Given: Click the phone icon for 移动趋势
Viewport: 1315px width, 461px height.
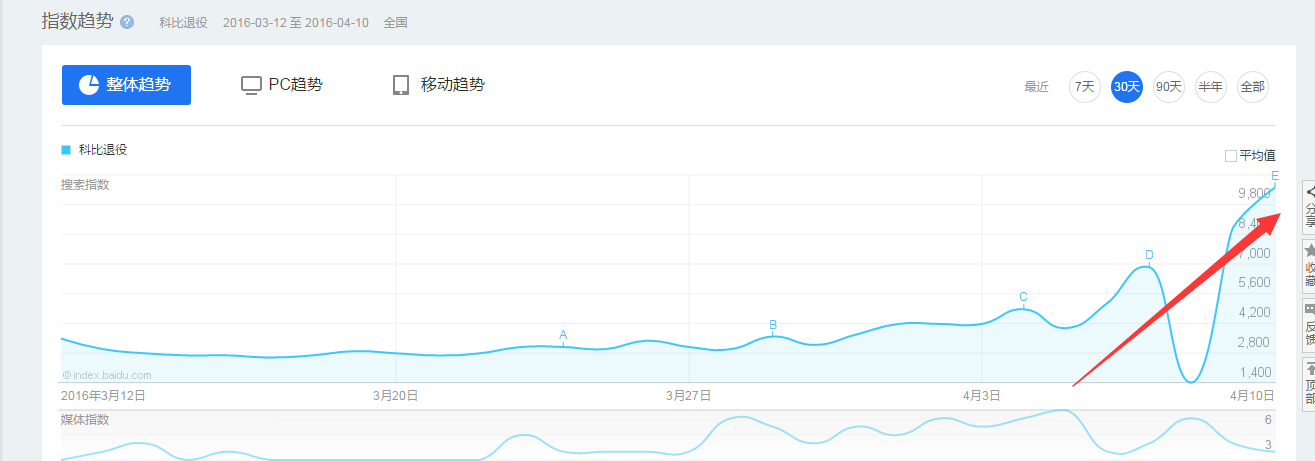Looking at the screenshot, I should pos(401,85).
